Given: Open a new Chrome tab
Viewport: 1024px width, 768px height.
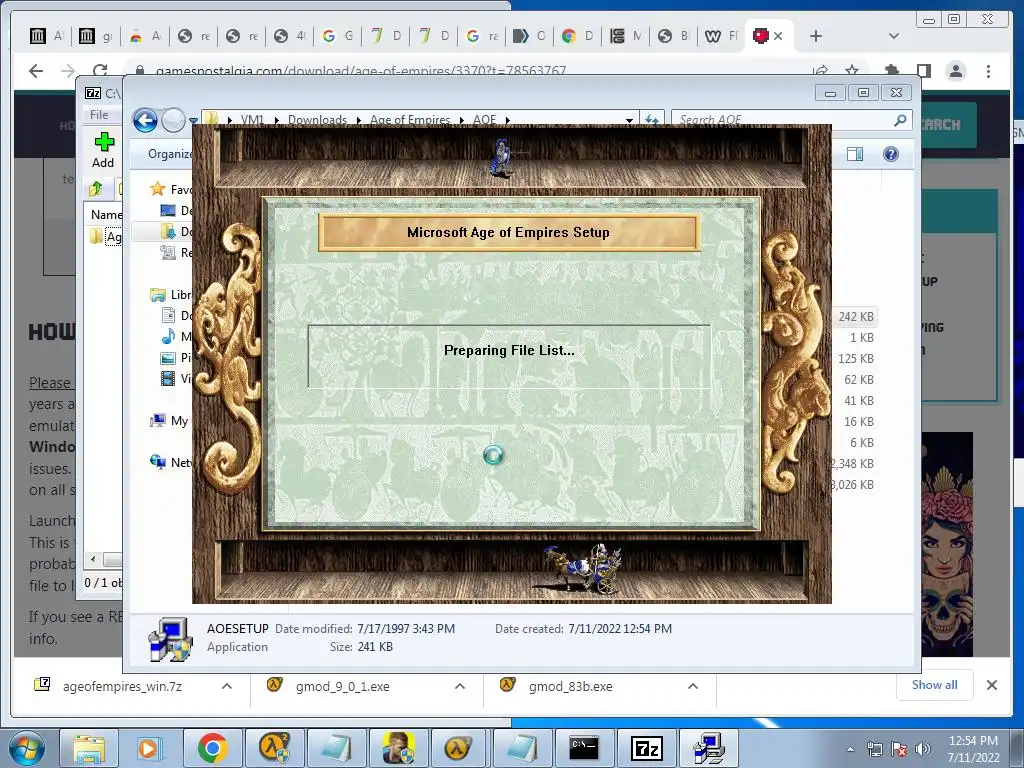Looking at the screenshot, I should 816,36.
